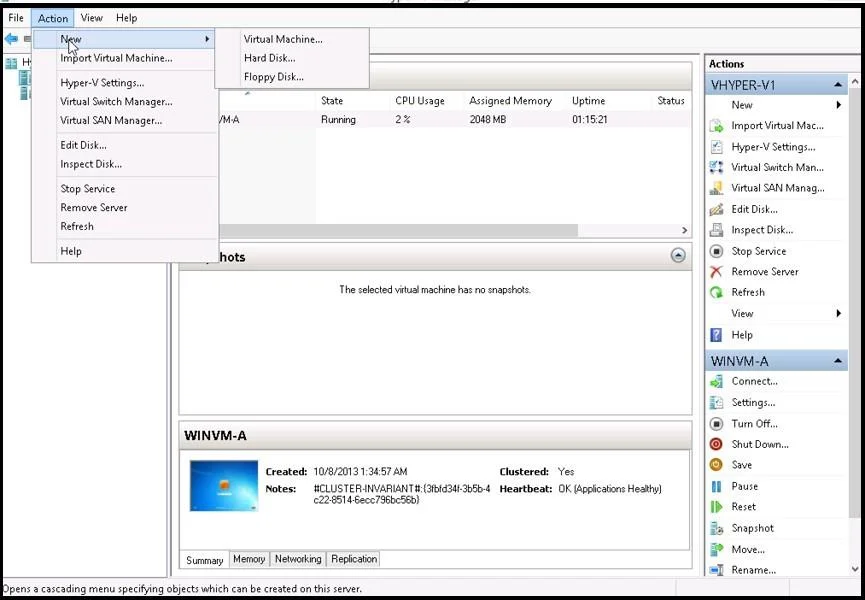Viewport: 865px width, 600px height.
Task: Expand the View submenu arrow in Actions pane
Action: point(839,313)
